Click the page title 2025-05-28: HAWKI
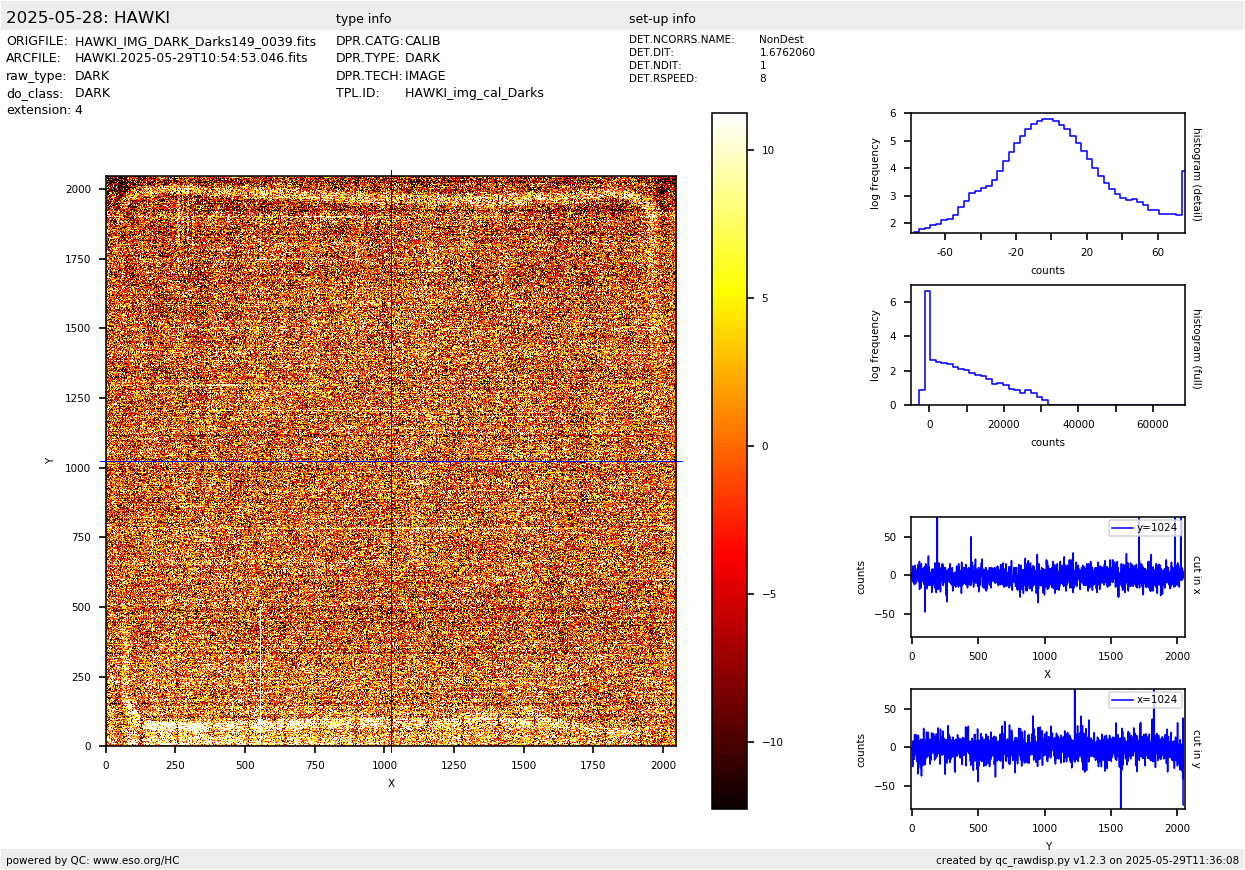The image size is (1245, 870). pyautogui.click(x=88, y=18)
